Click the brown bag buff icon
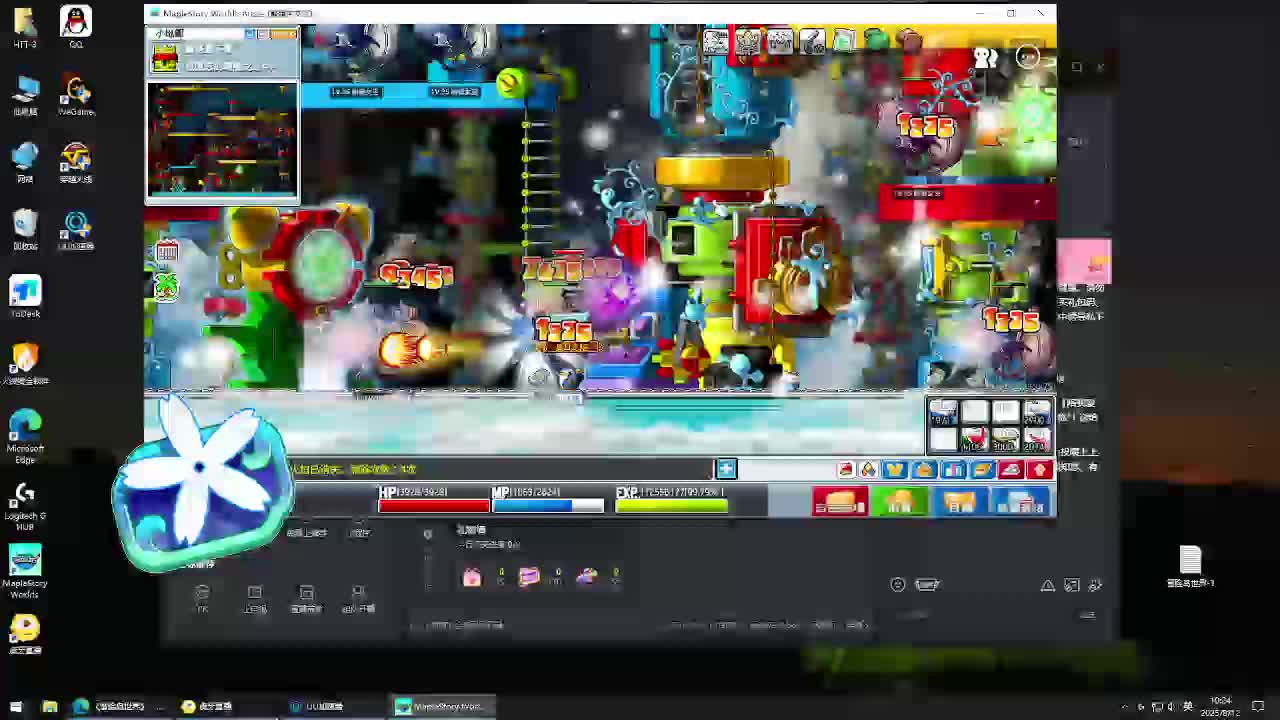1280x720 pixels. (908, 41)
